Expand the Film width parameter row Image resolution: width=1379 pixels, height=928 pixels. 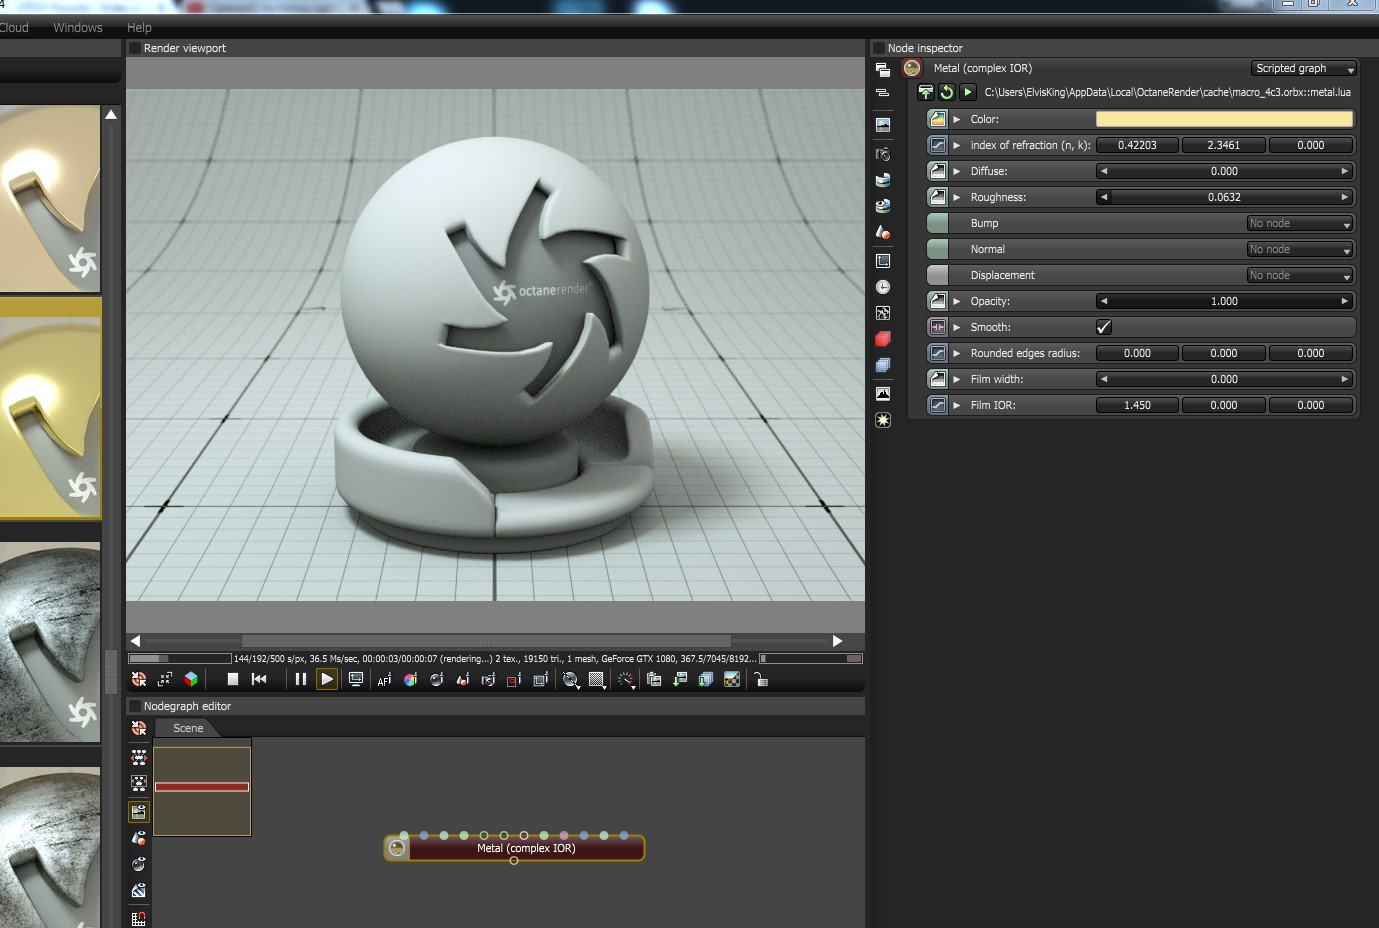click(957, 379)
